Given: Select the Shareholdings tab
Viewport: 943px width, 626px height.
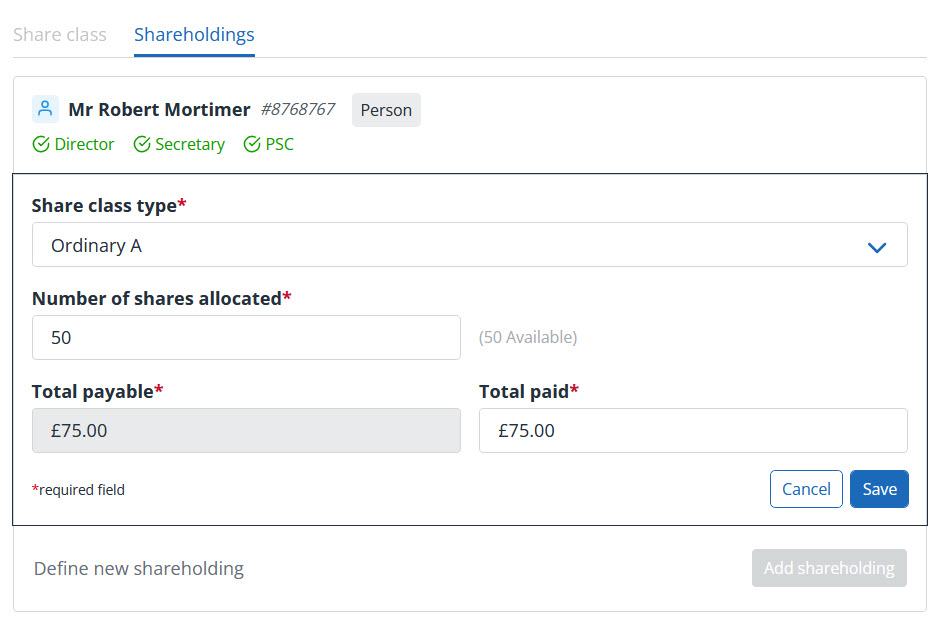Looking at the screenshot, I should pos(194,34).
